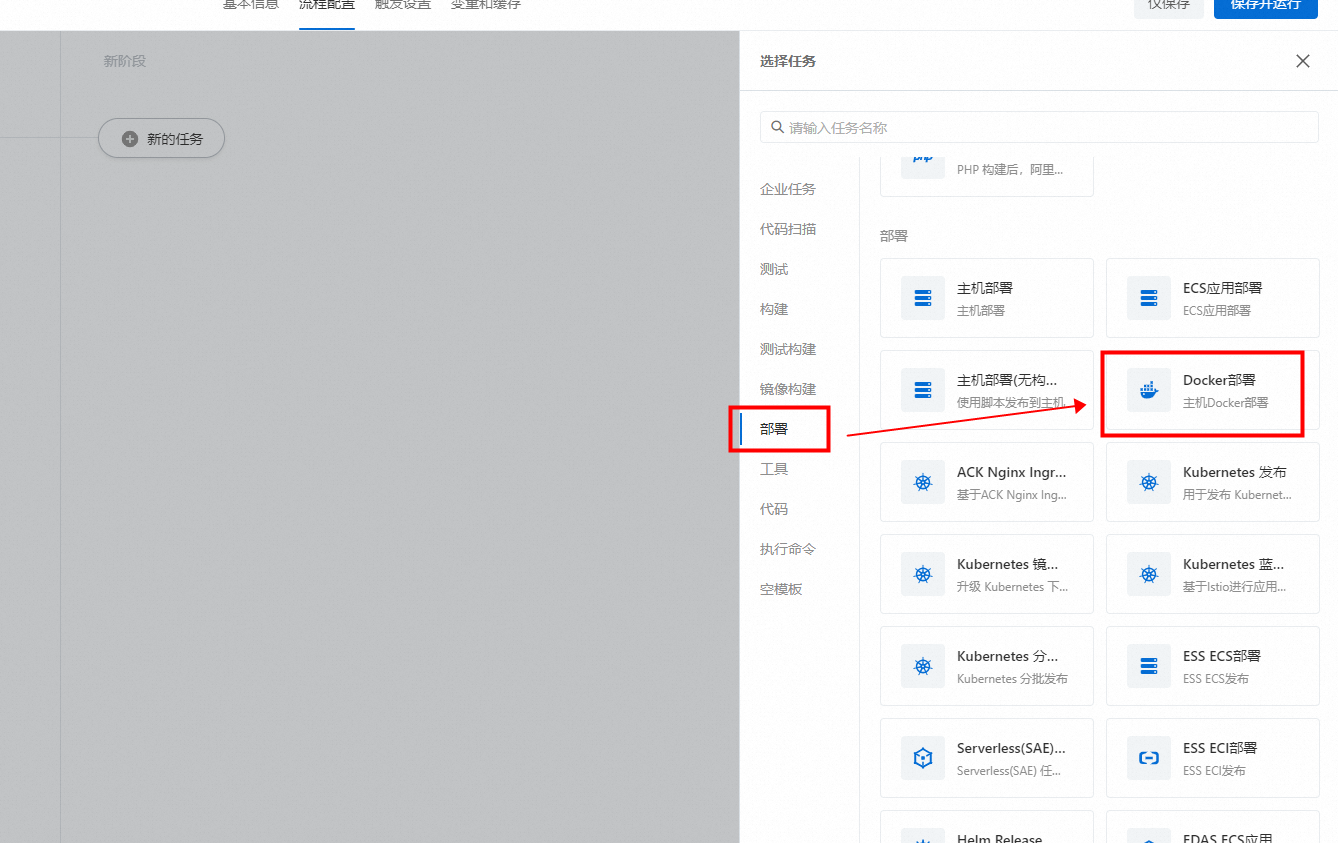The width and height of the screenshot is (1338, 843).
Task: Close the 选择任务 panel
Action: 1303,61
